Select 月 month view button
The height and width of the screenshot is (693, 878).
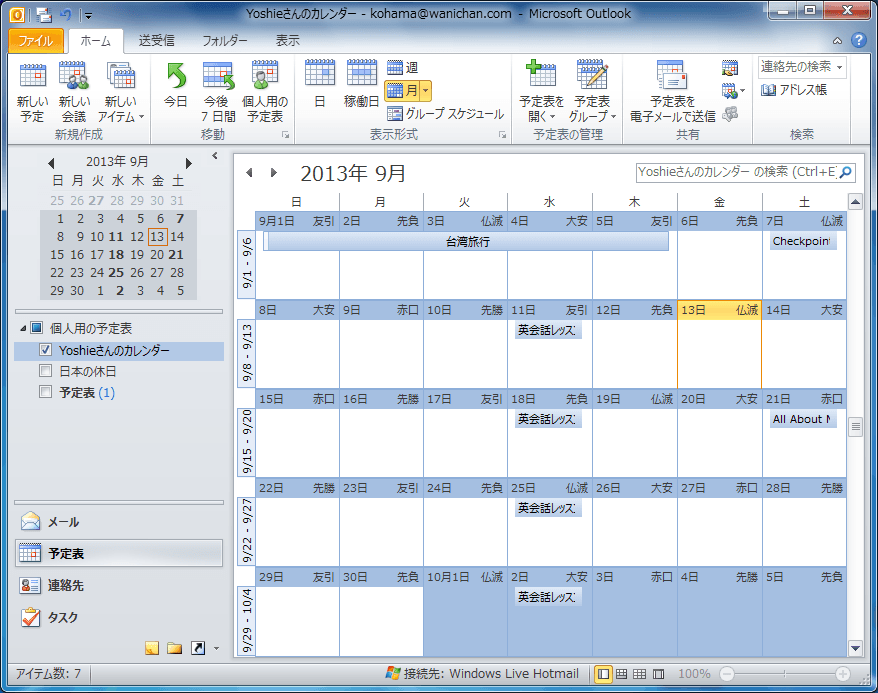401,90
